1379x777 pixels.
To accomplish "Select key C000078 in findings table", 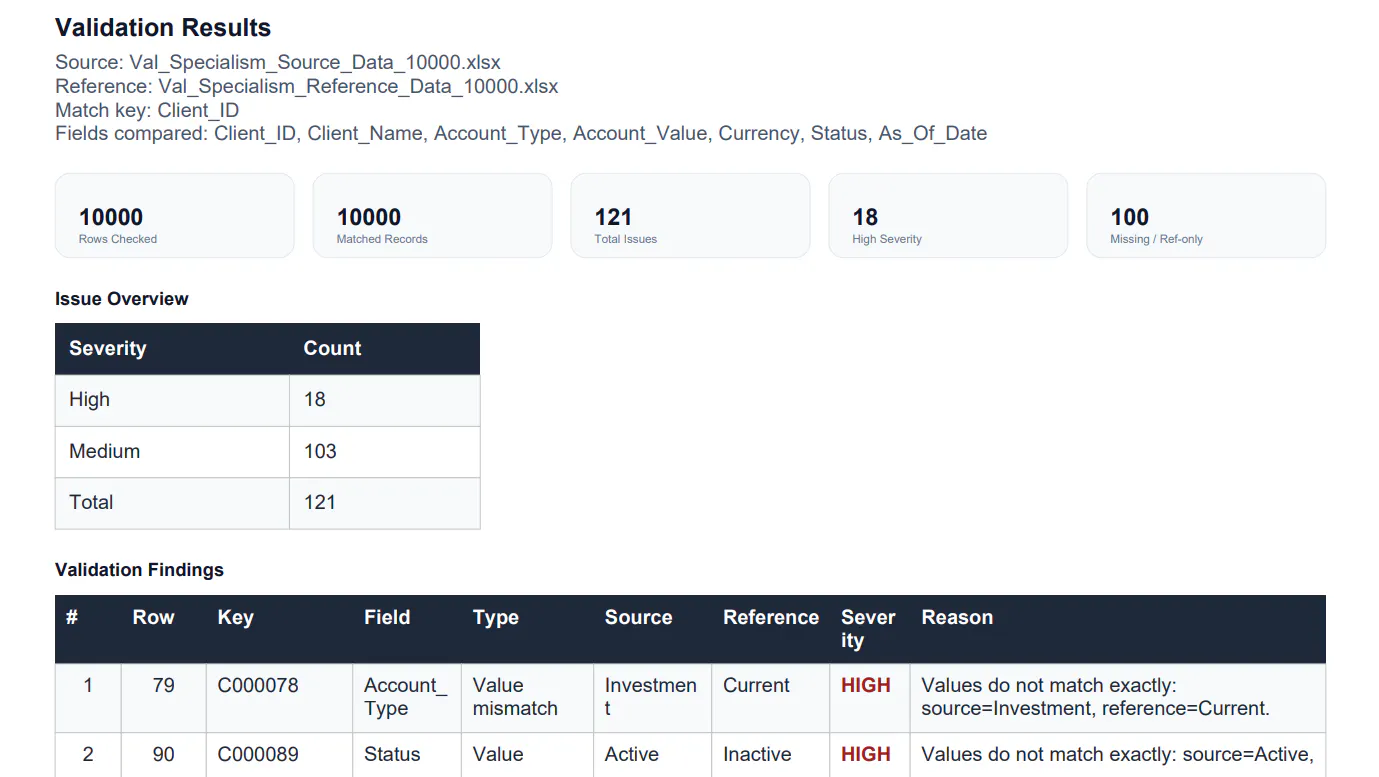I will pyautogui.click(x=258, y=686).
